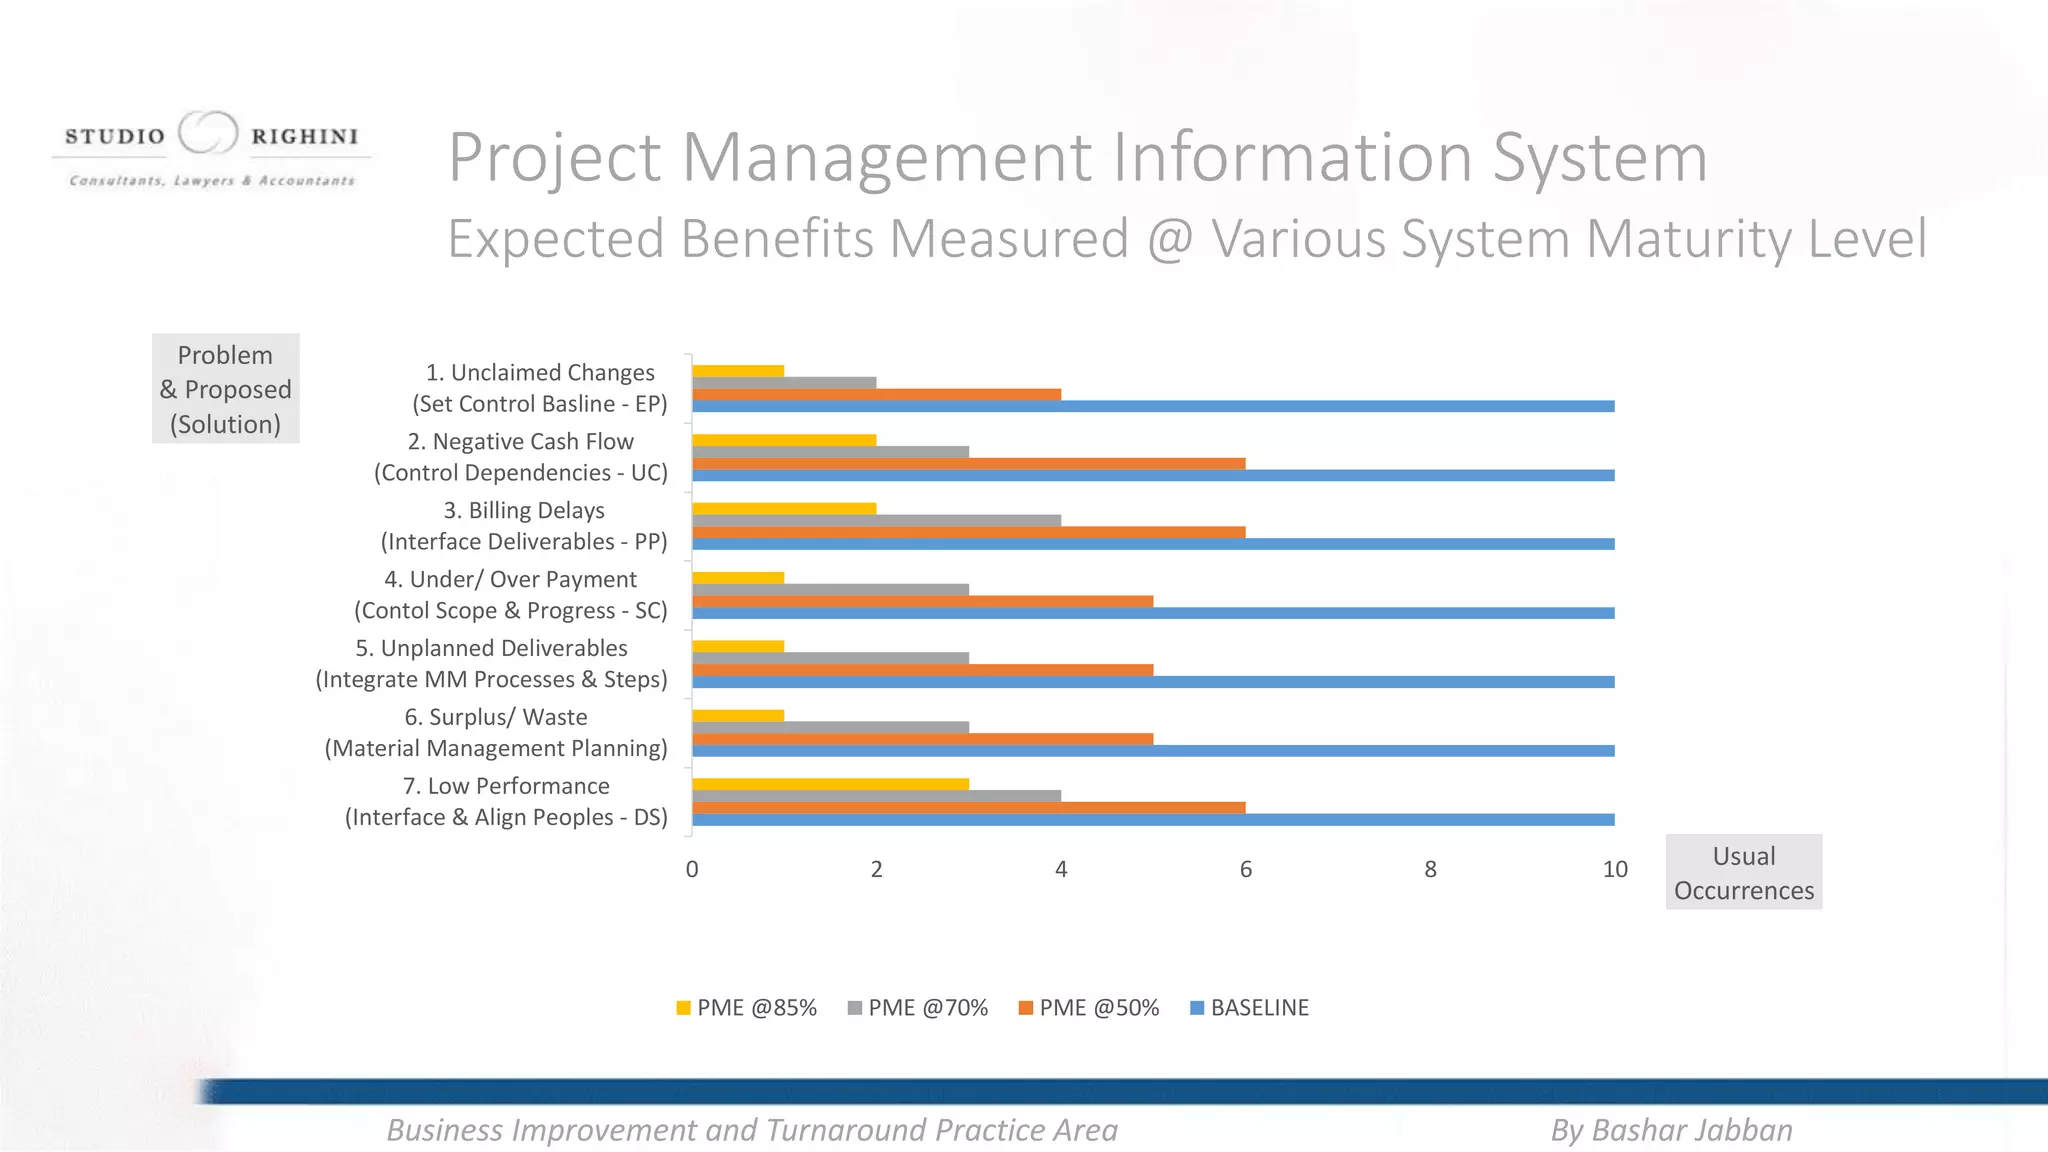This screenshot has height=1152, width=2048.
Task: Click the axis value '10'
Action: click(1615, 870)
